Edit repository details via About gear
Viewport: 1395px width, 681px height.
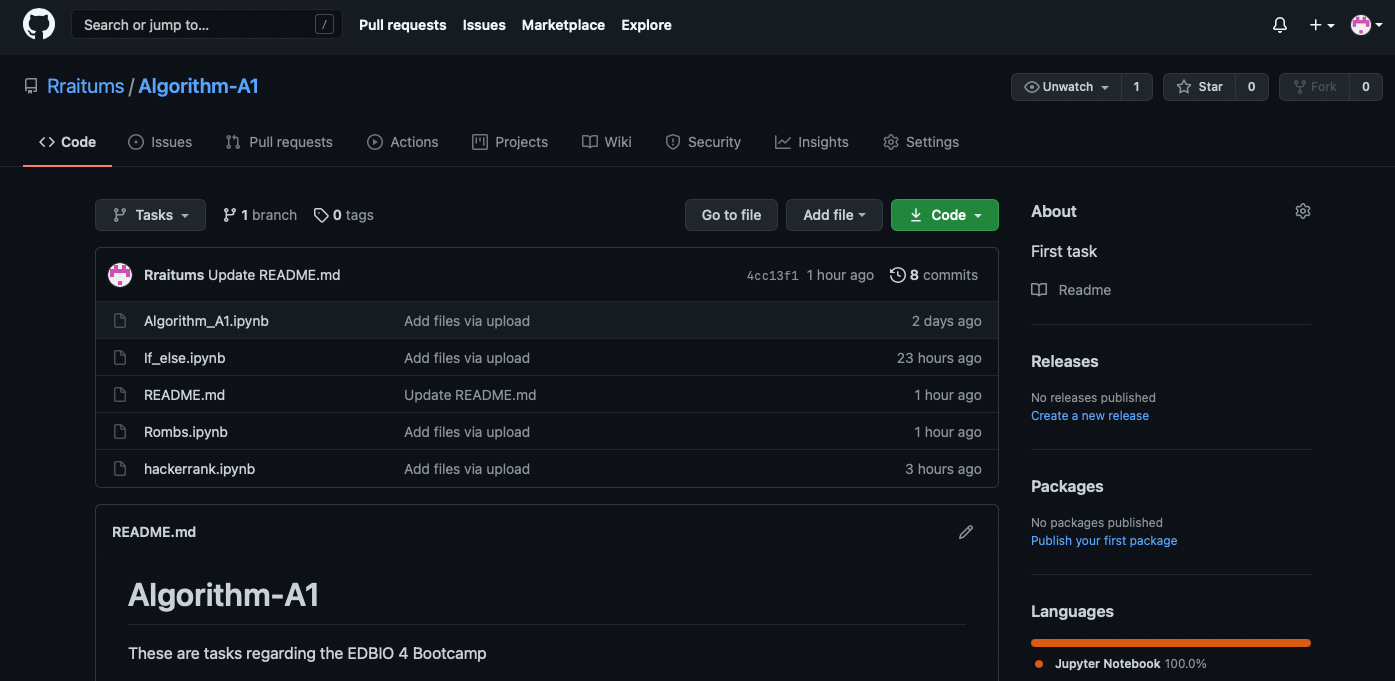1302,211
